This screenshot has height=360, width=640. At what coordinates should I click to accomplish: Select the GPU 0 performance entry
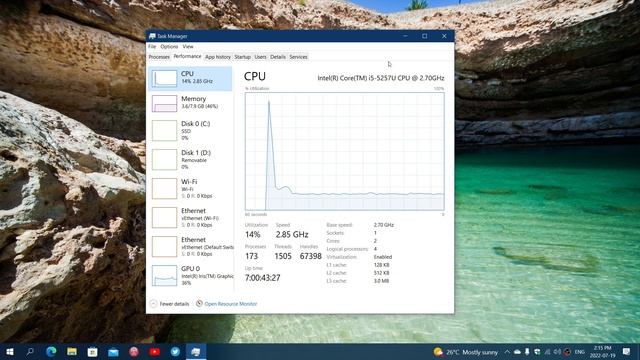pos(190,276)
